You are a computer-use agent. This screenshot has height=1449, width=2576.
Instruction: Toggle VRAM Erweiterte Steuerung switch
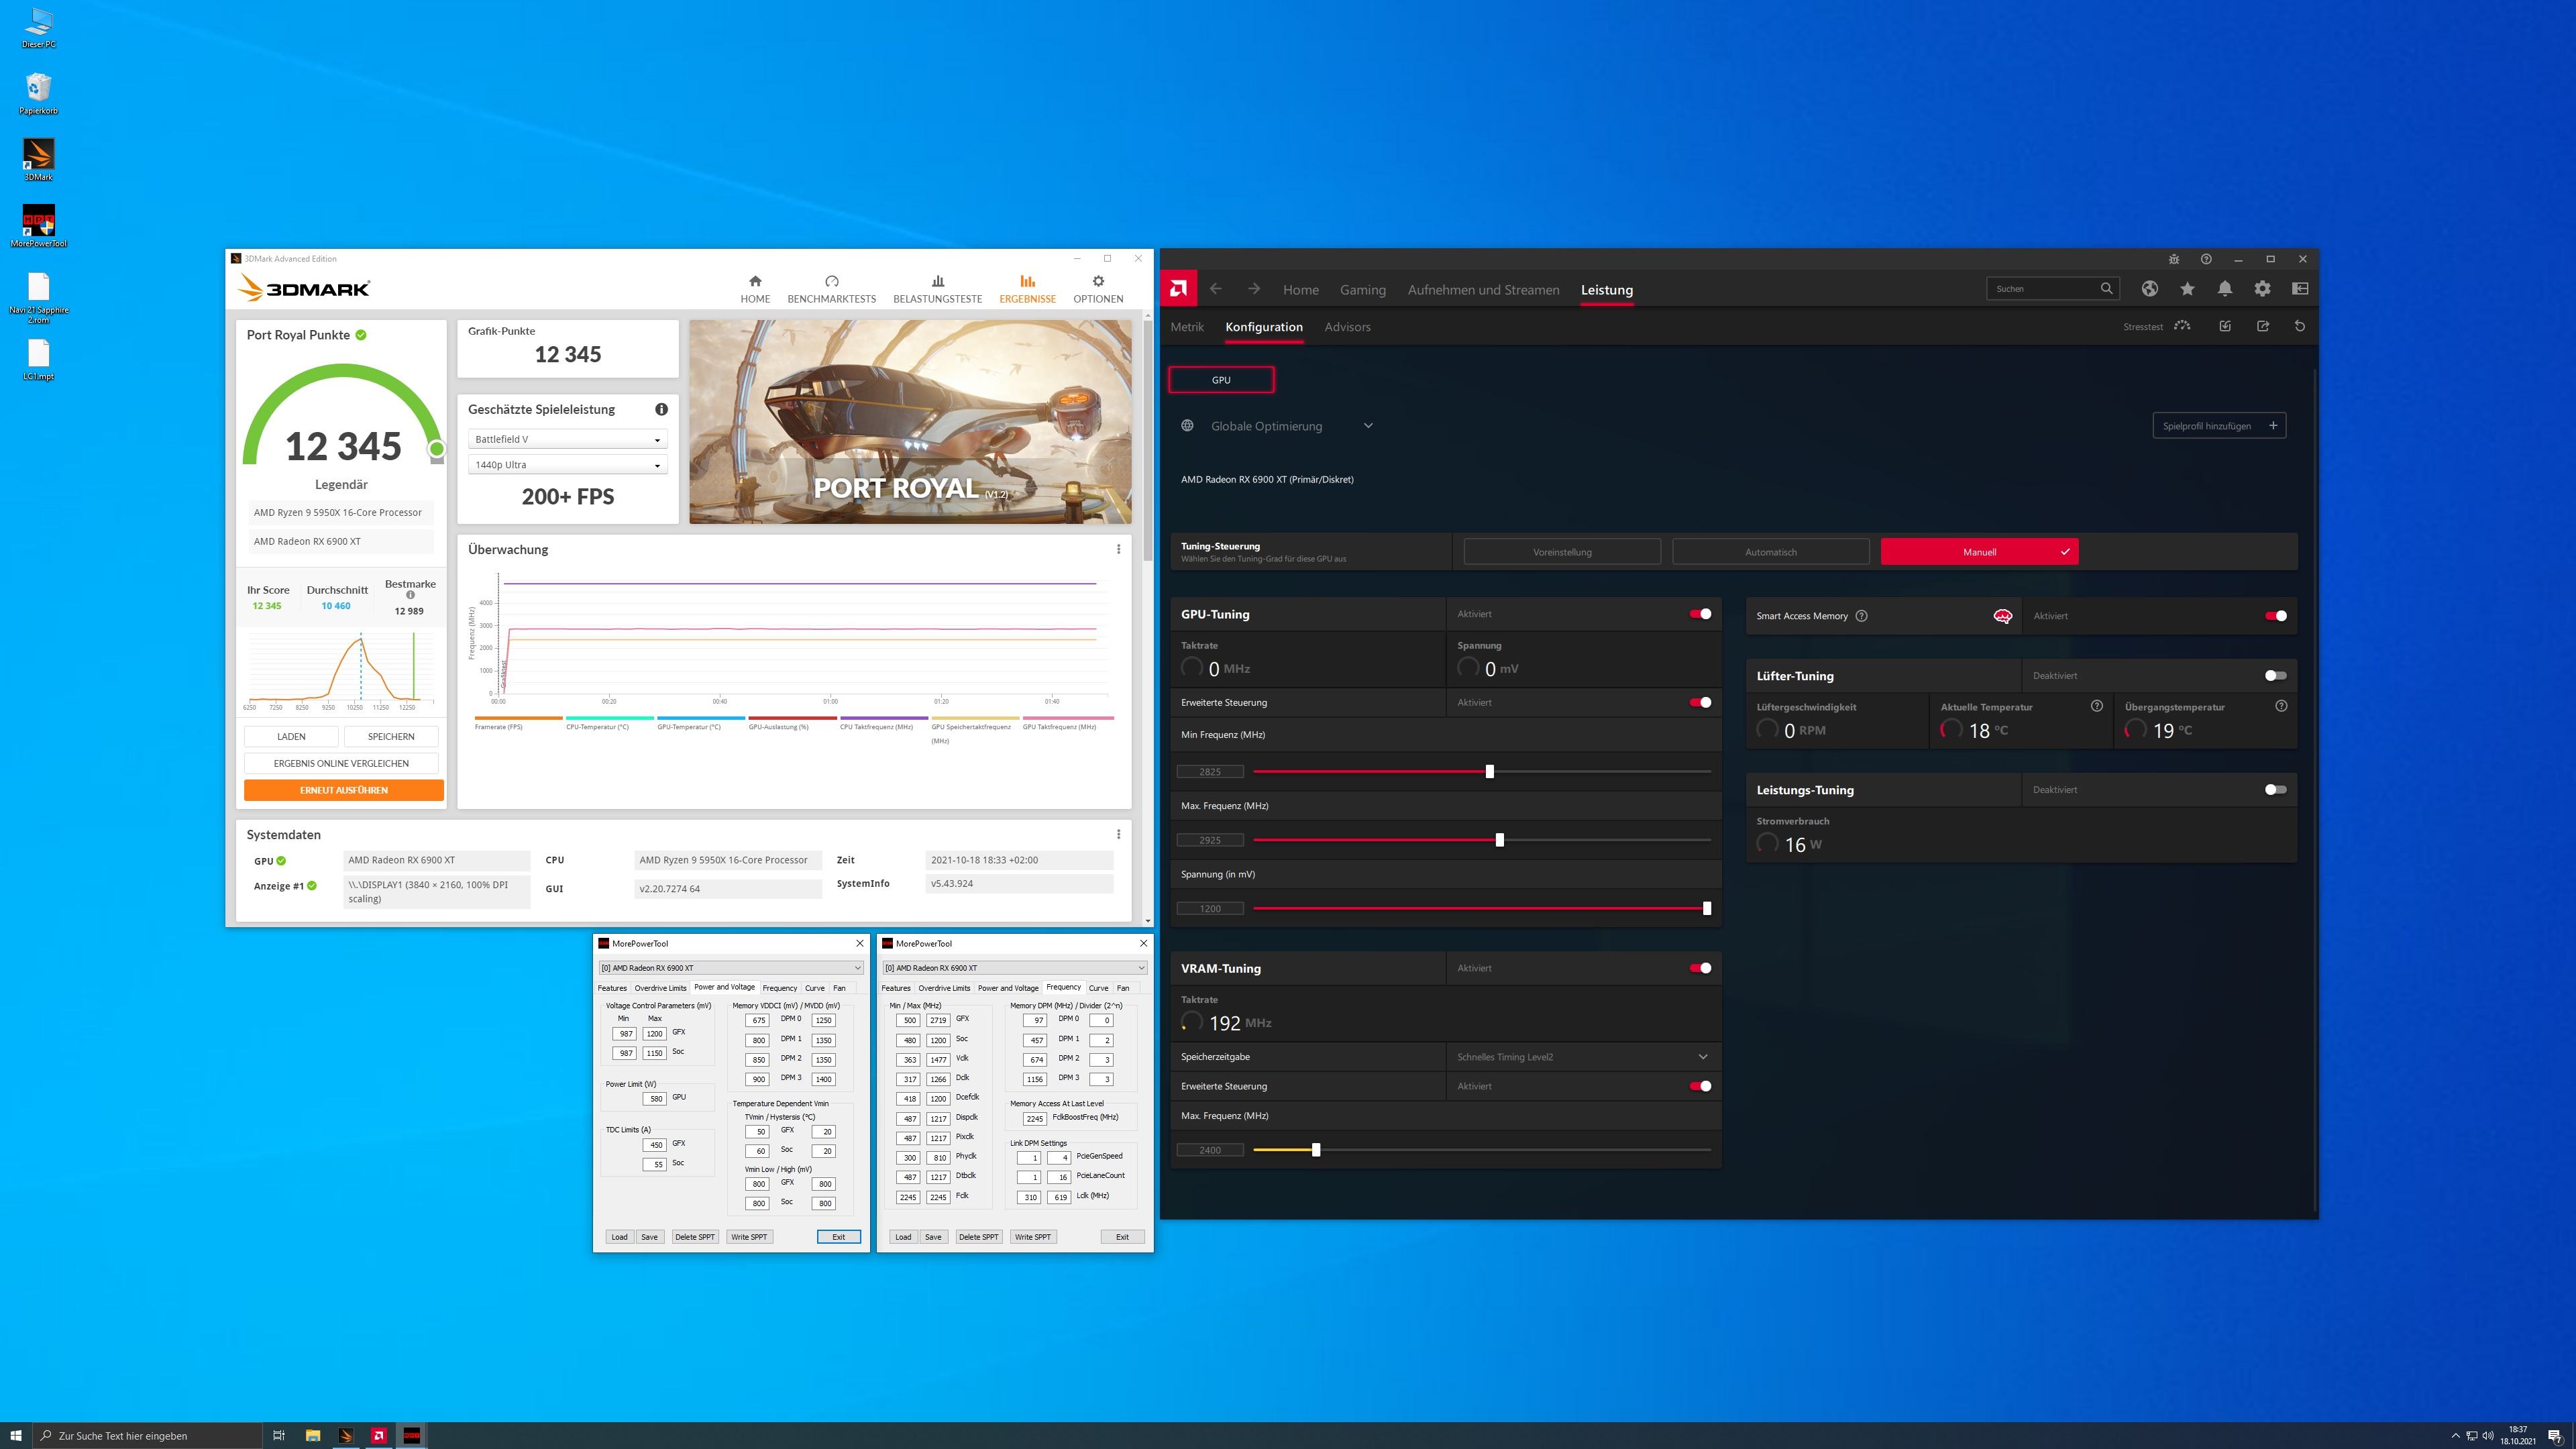coord(1700,1086)
